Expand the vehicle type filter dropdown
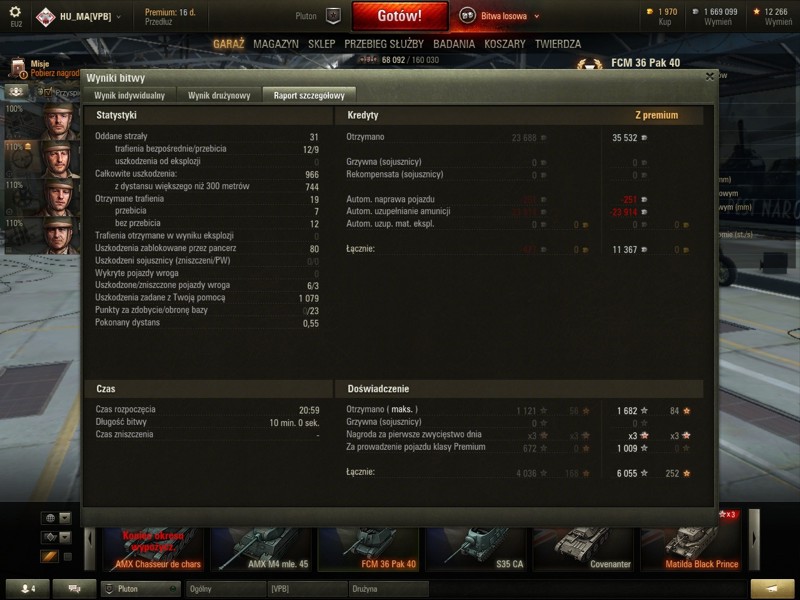 click(56, 537)
